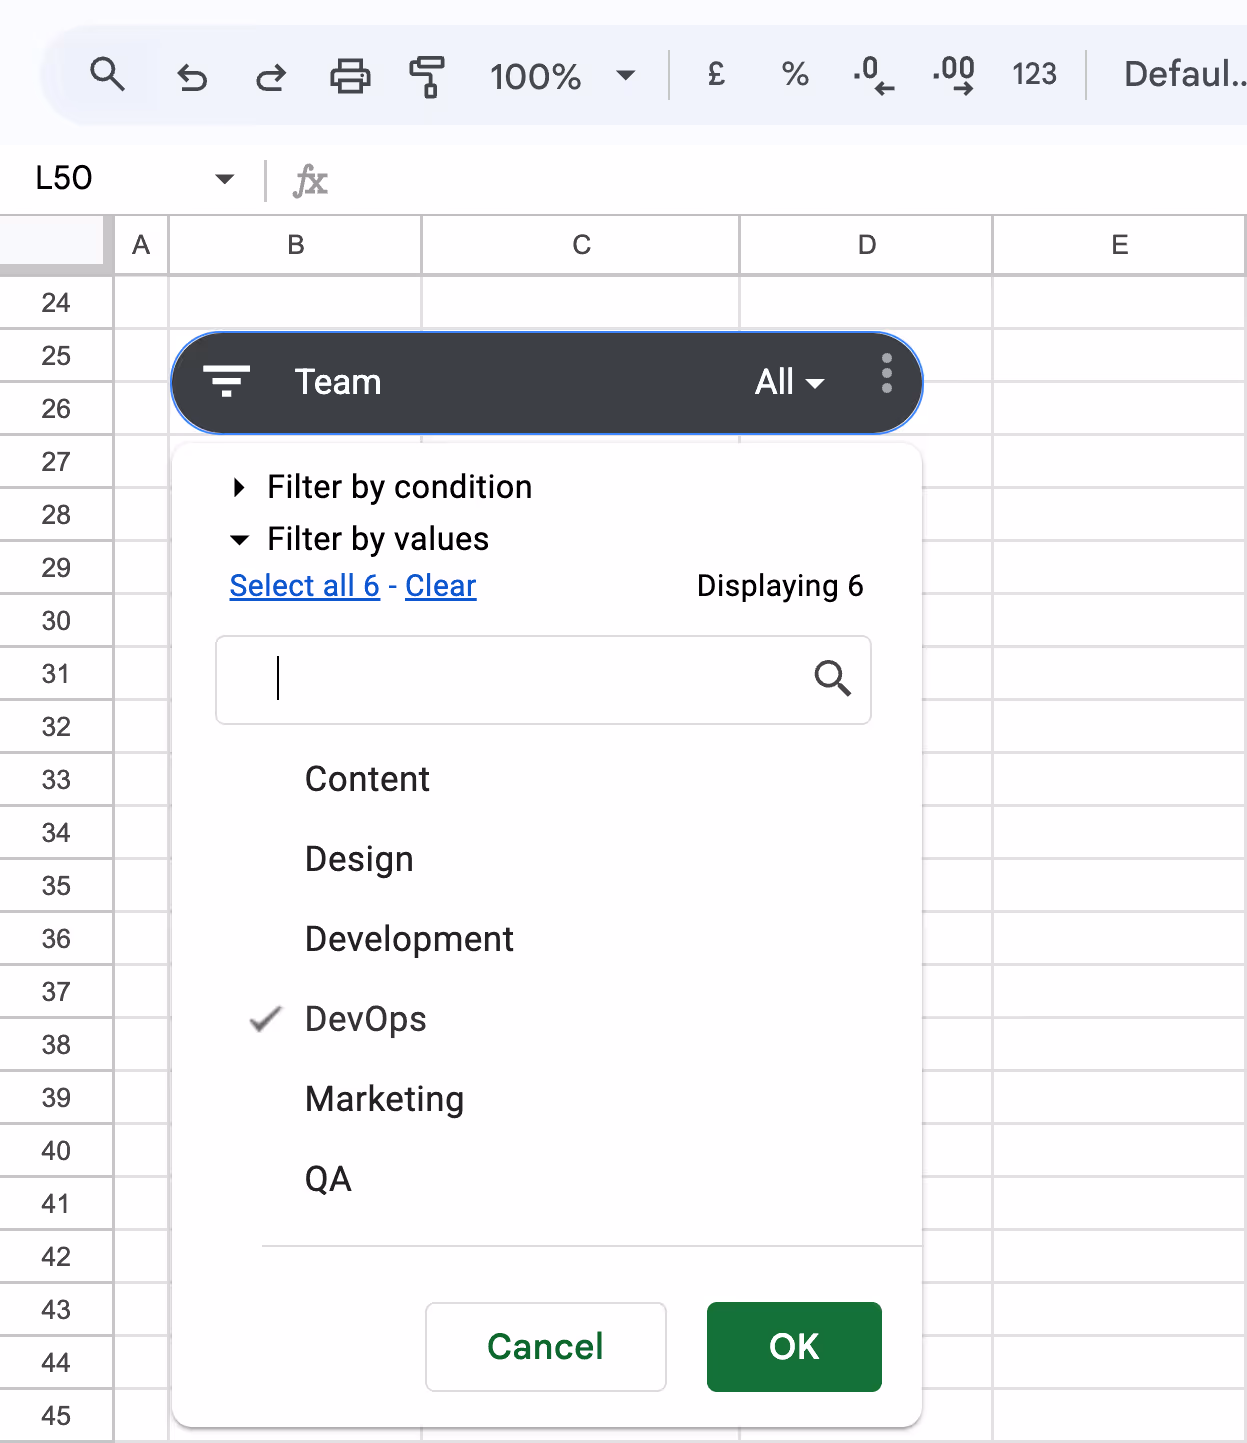Select the Paint format tool
This screenshot has height=1443, width=1247.
[x=425, y=75]
